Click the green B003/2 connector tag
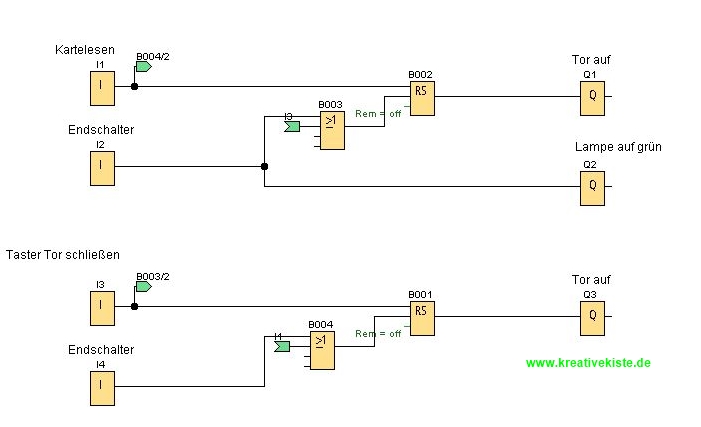The width and height of the screenshot is (701, 427). coord(143,286)
